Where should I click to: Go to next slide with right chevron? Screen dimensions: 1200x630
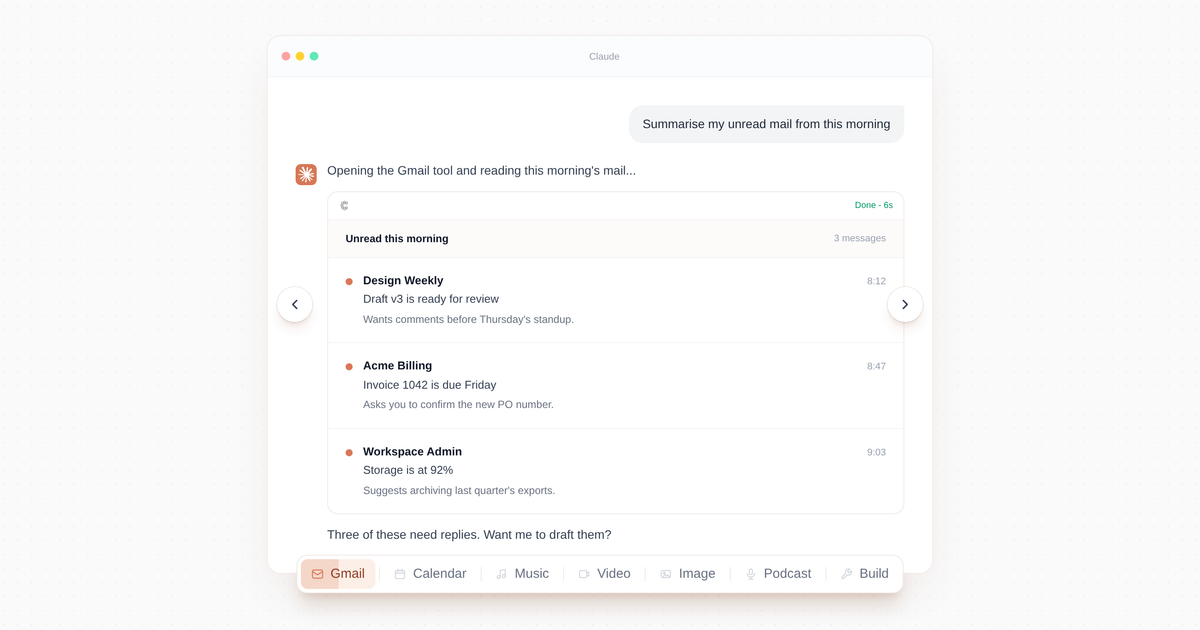[x=905, y=304]
